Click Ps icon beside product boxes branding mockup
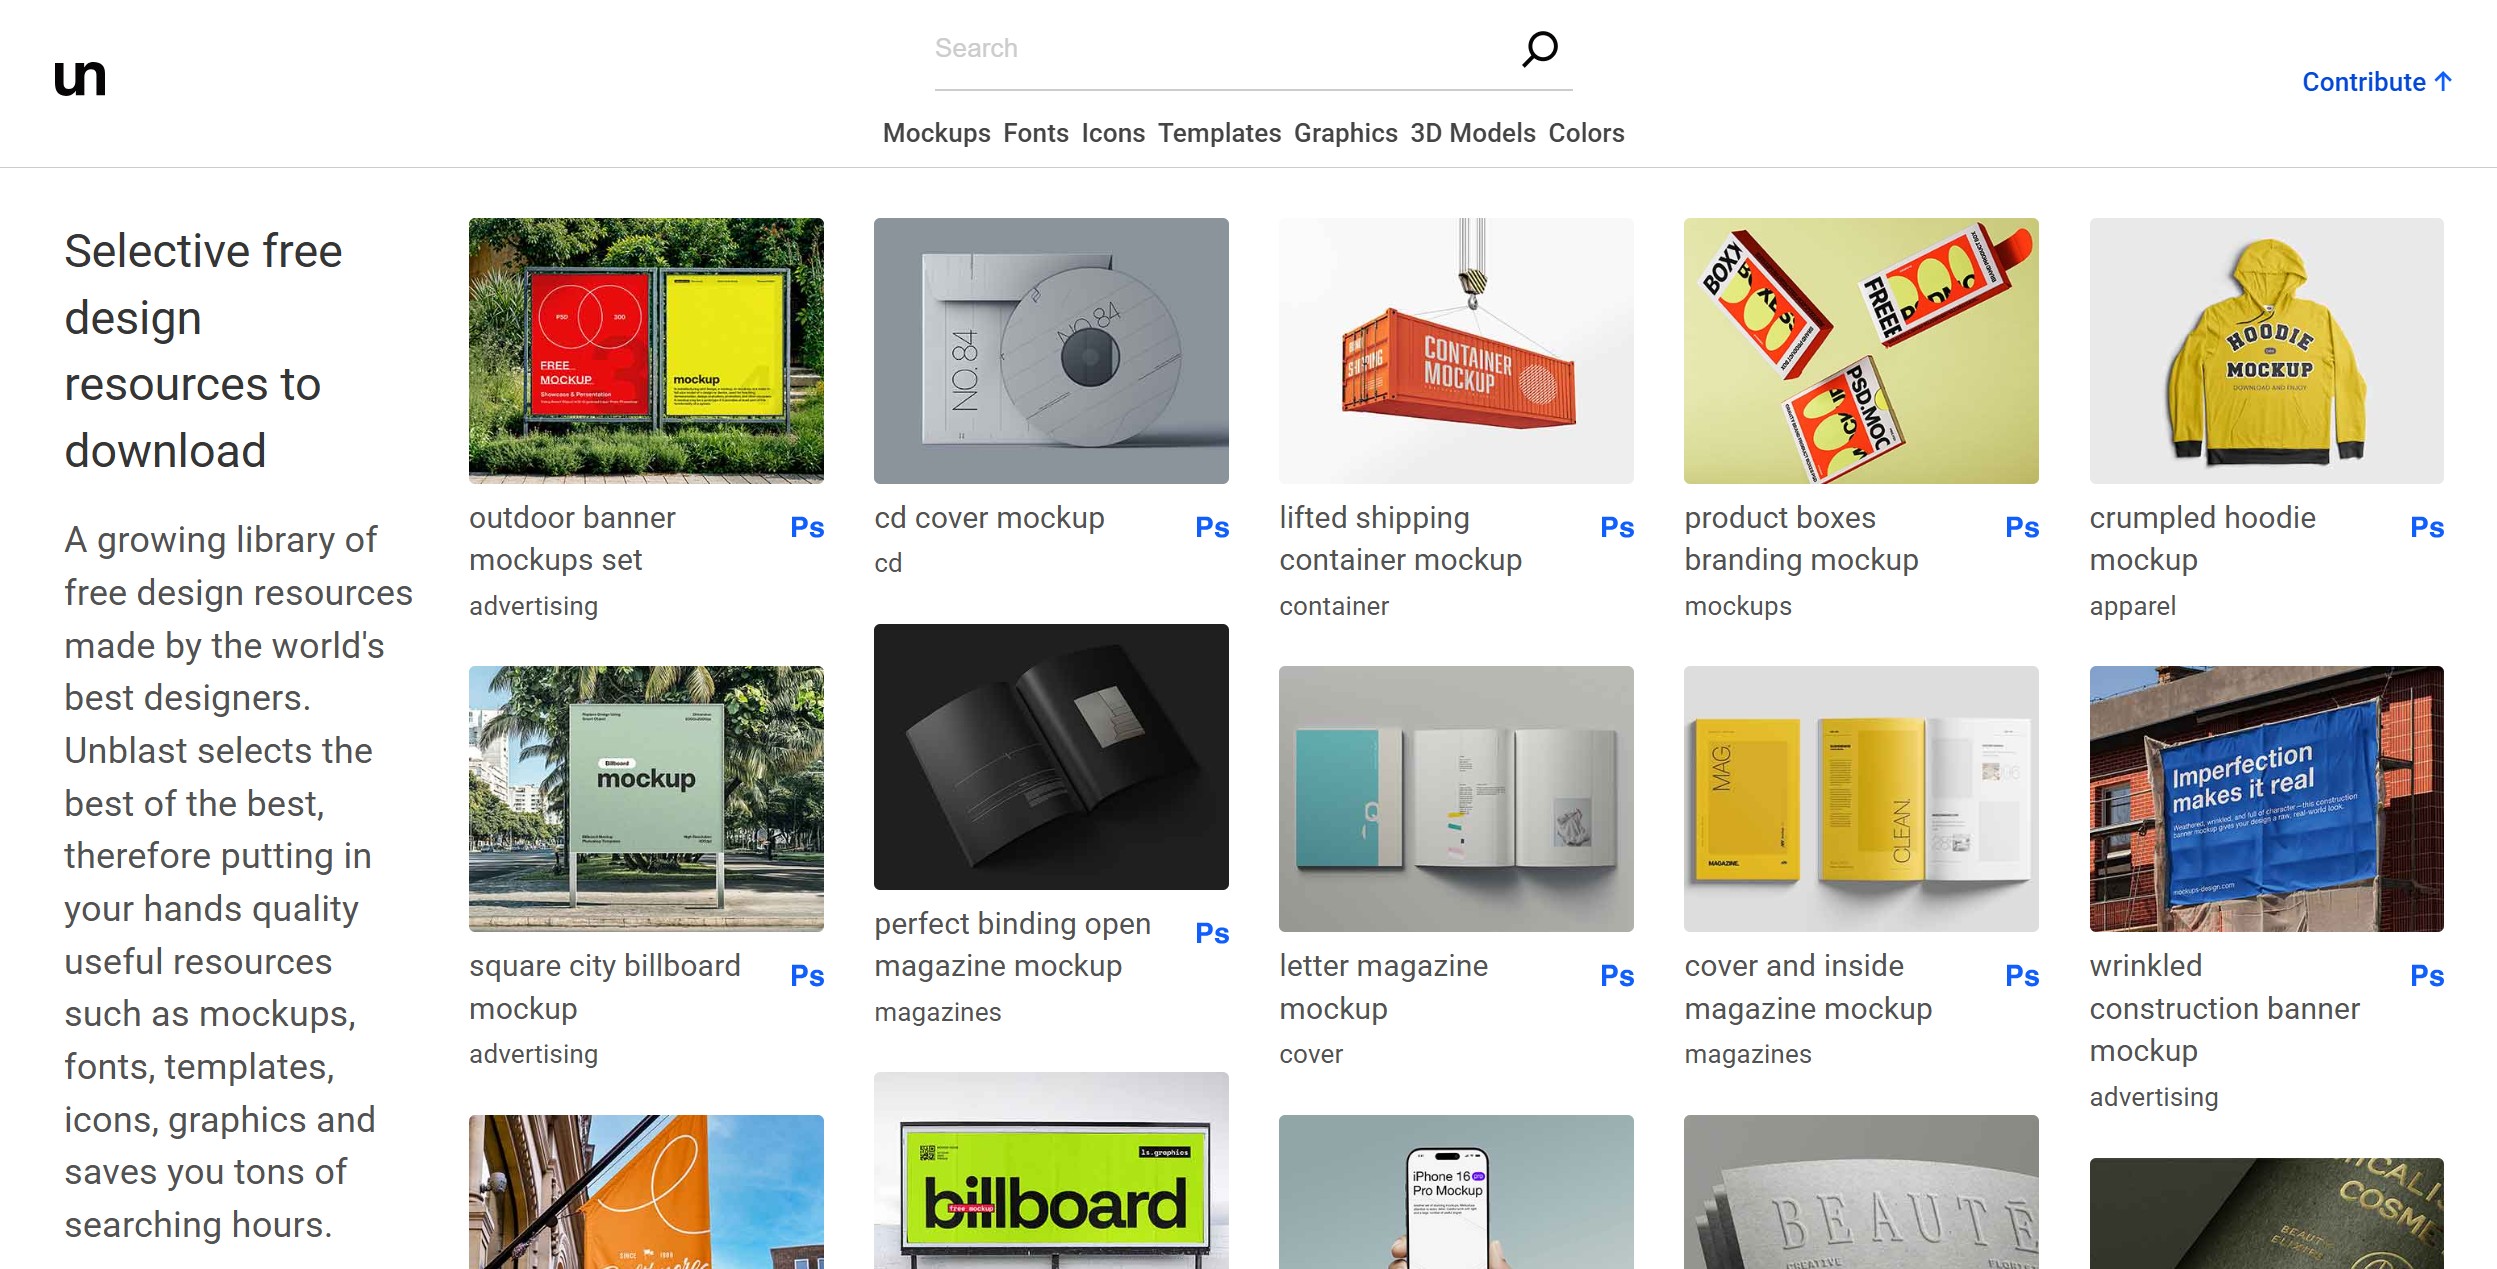2497x1269 pixels. click(2022, 527)
